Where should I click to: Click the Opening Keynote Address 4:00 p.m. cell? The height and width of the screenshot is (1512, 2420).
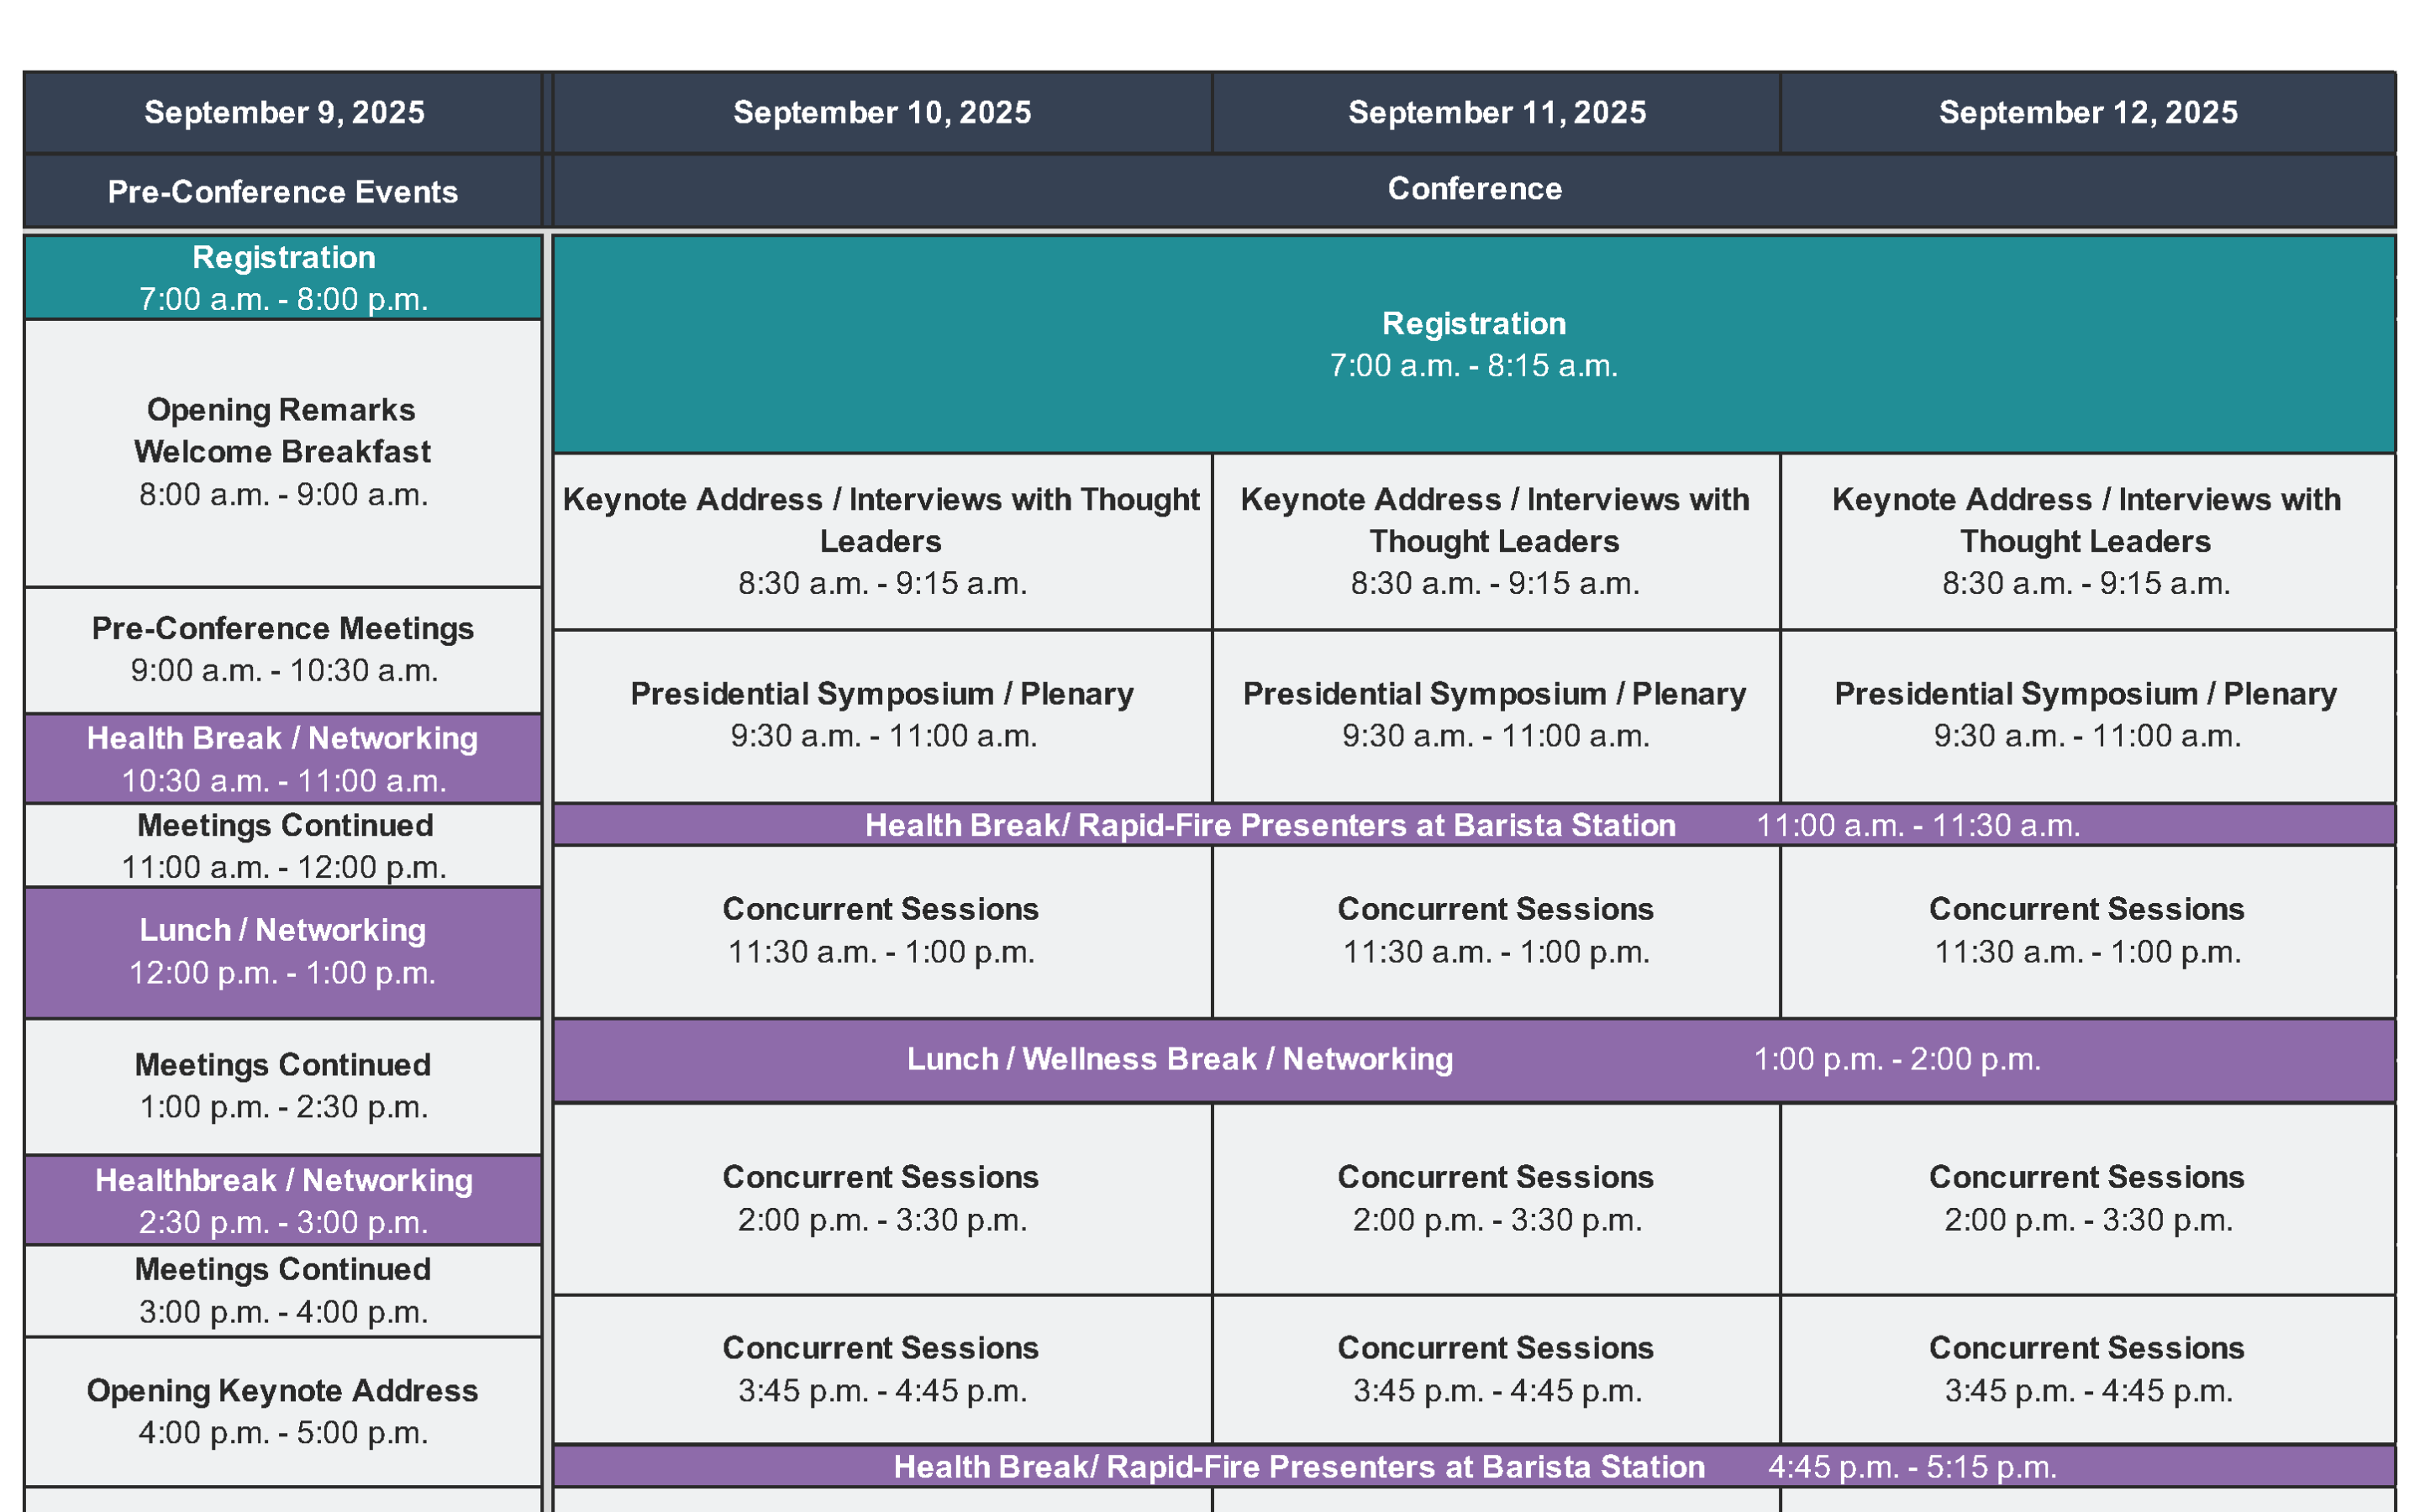[x=283, y=1411]
